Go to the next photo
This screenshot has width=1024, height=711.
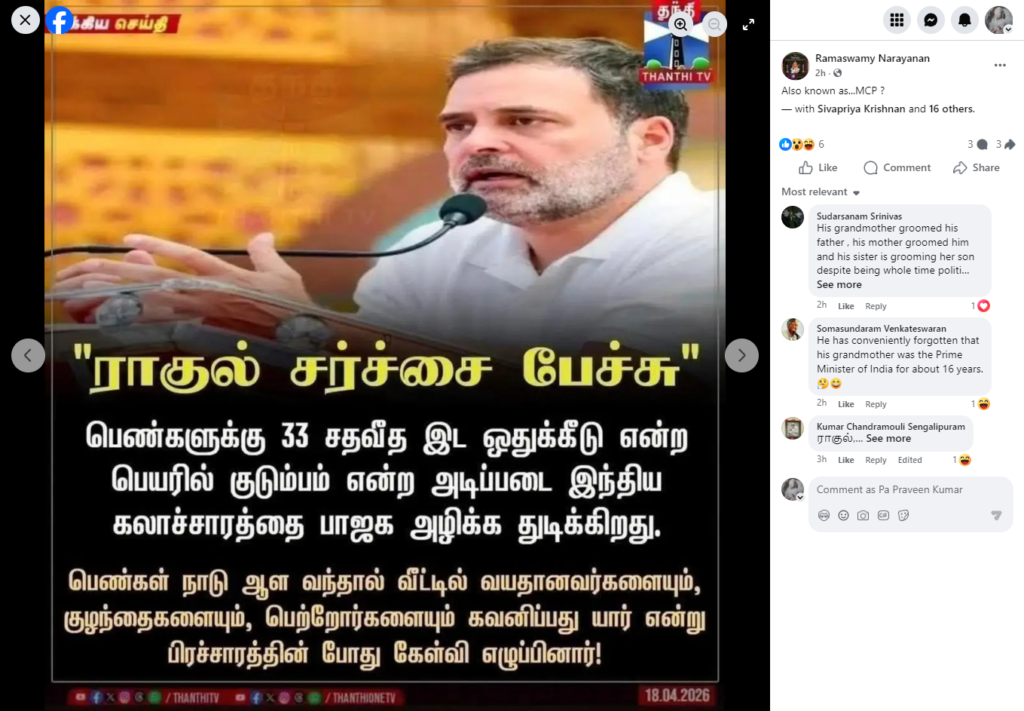coord(741,355)
